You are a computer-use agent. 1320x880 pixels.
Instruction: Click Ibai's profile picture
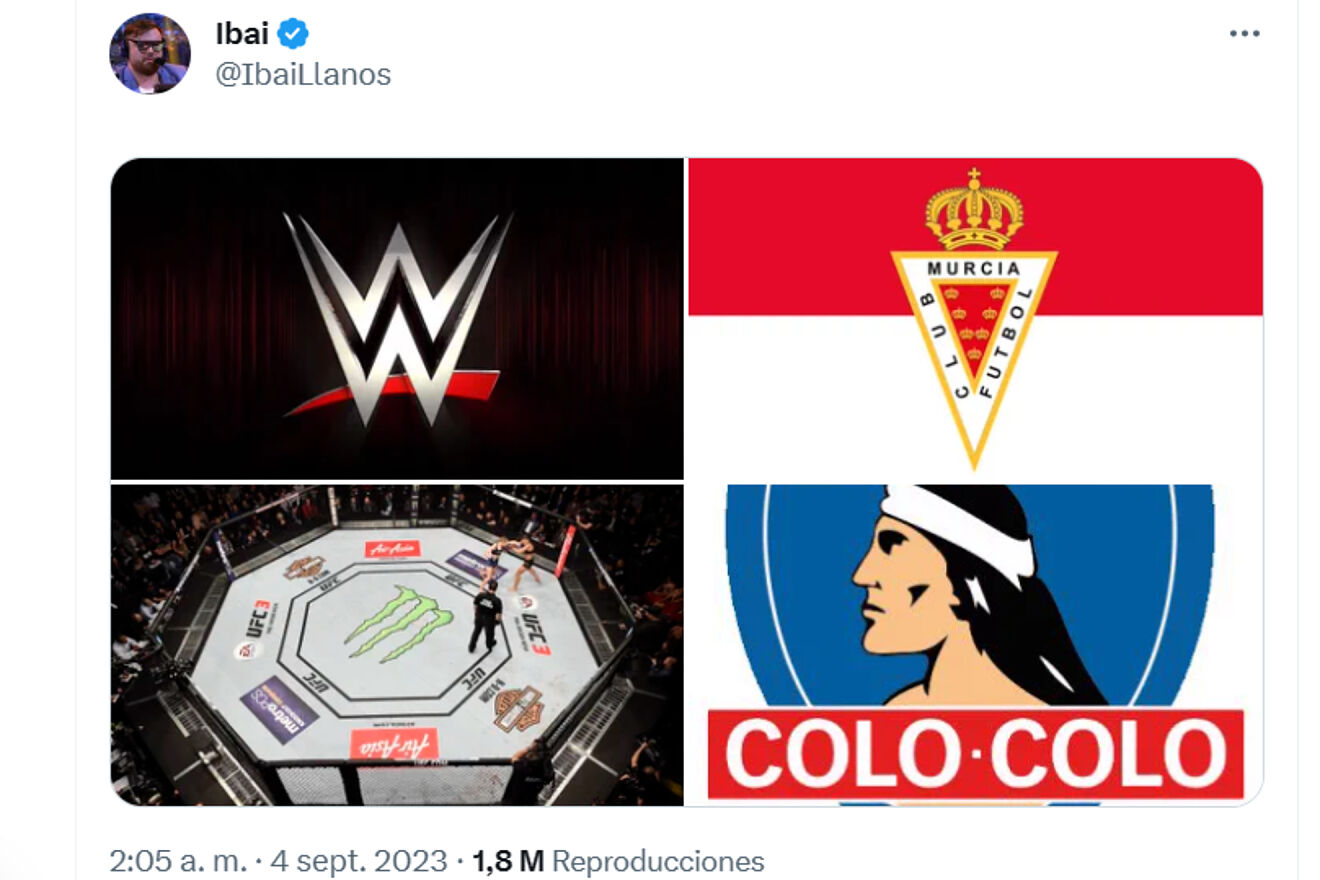point(148,52)
